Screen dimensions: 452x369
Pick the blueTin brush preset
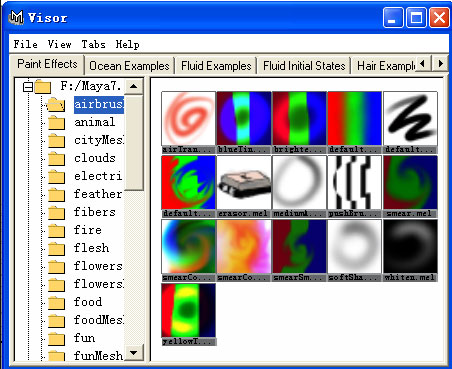click(244, 119)
